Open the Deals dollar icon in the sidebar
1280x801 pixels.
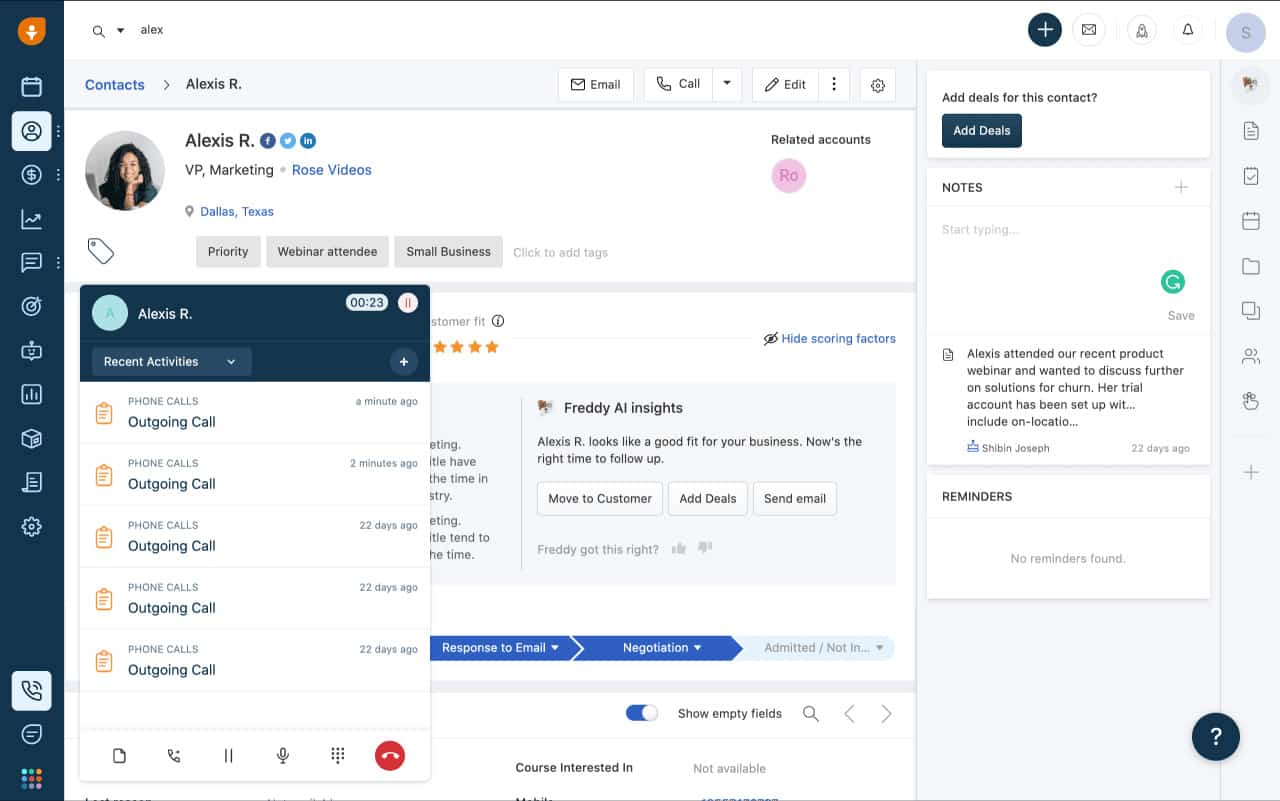[x=32, y=175]
